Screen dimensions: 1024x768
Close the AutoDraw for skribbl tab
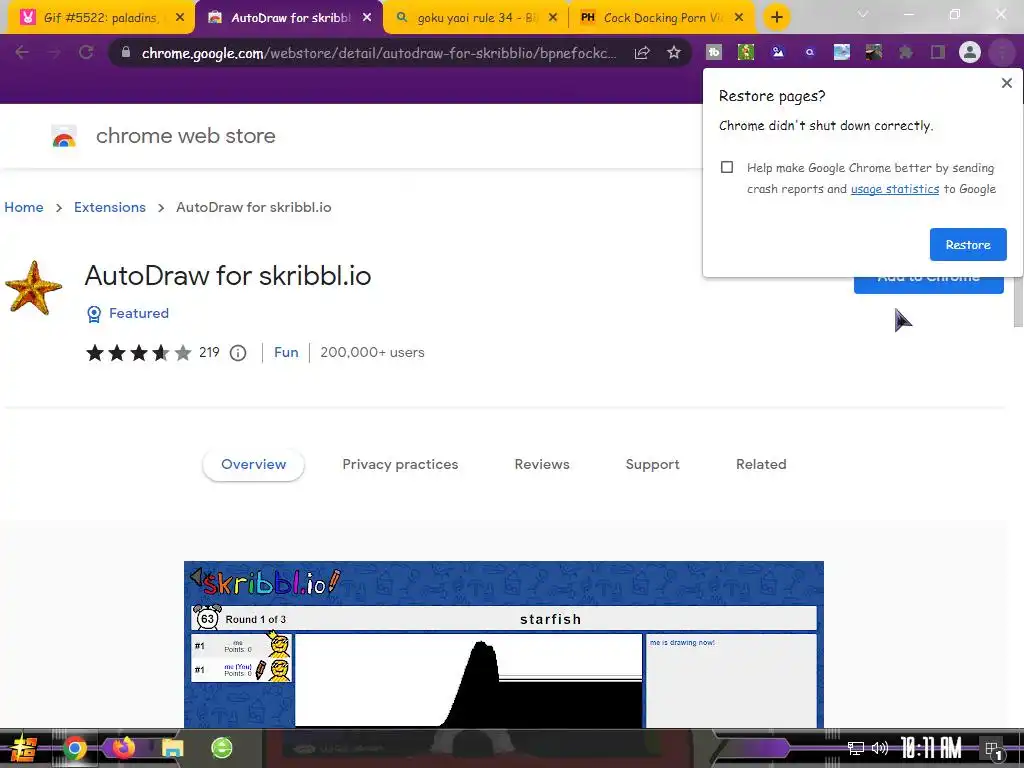pos(367,18)
